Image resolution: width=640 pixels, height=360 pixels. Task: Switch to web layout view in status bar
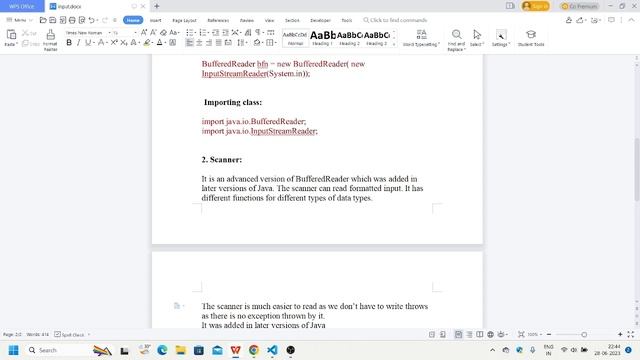tap(490, 334)
